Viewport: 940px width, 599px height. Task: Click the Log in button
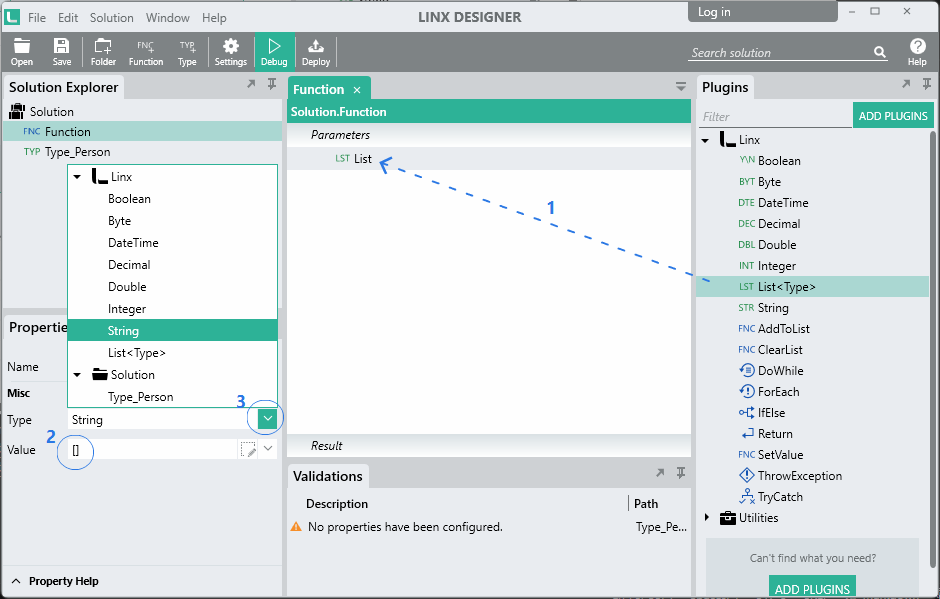(x=763, y=12)
